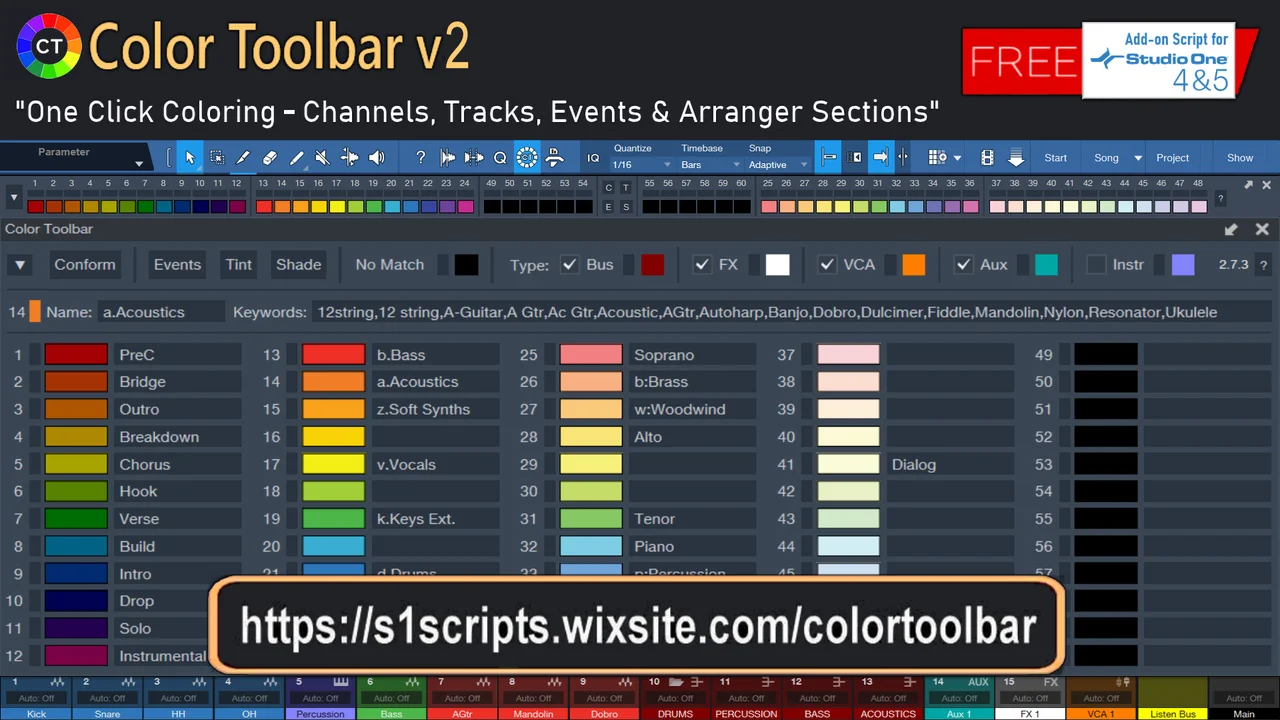
Task: Switch to the Song page
Action: [x=1106, y=158]
